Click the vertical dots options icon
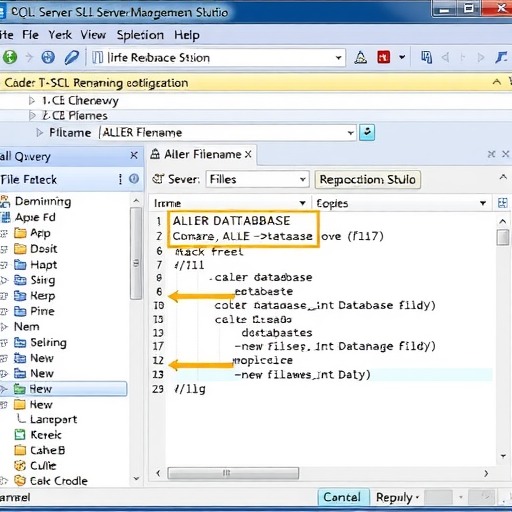 [120, 179]
